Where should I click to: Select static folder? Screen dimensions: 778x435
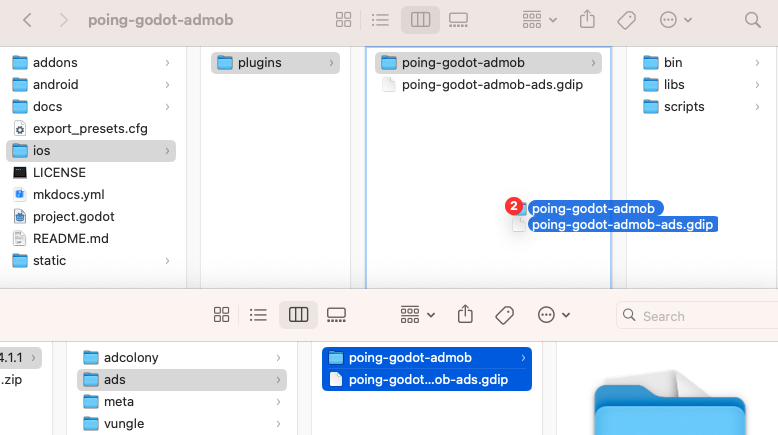[x=91, y=260]
